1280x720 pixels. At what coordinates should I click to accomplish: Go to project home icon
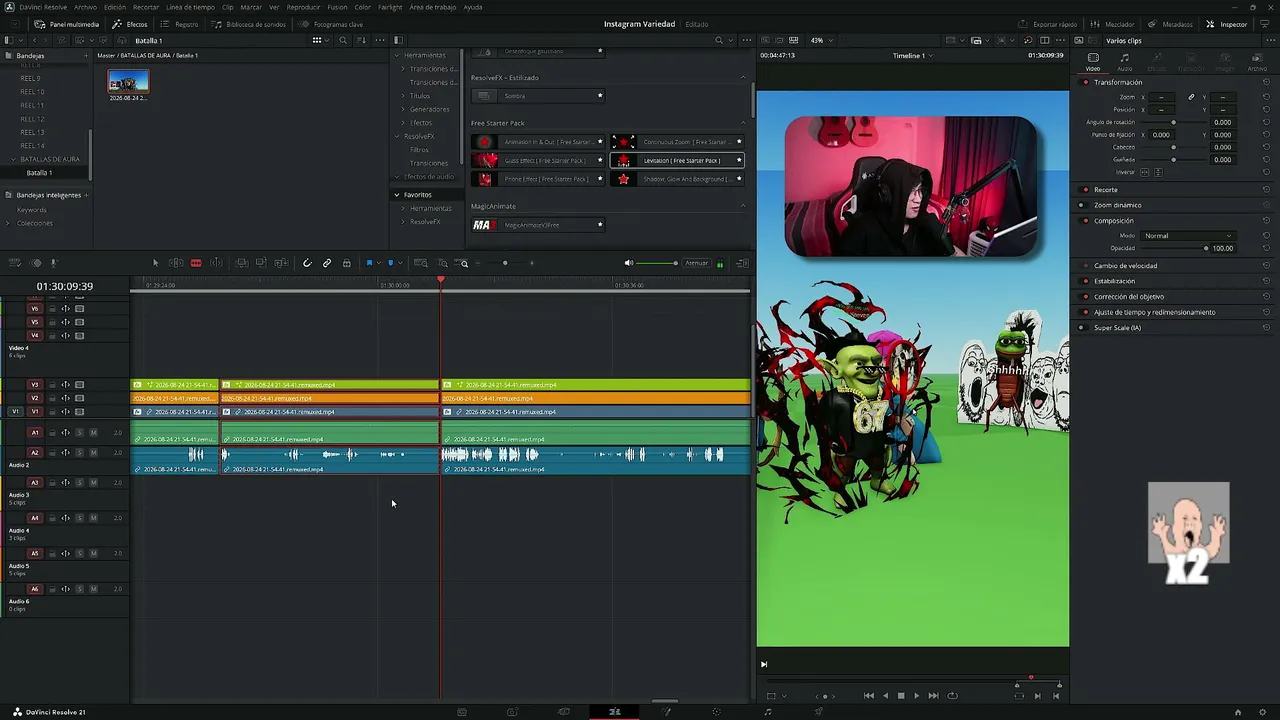tap(1238, 712)
